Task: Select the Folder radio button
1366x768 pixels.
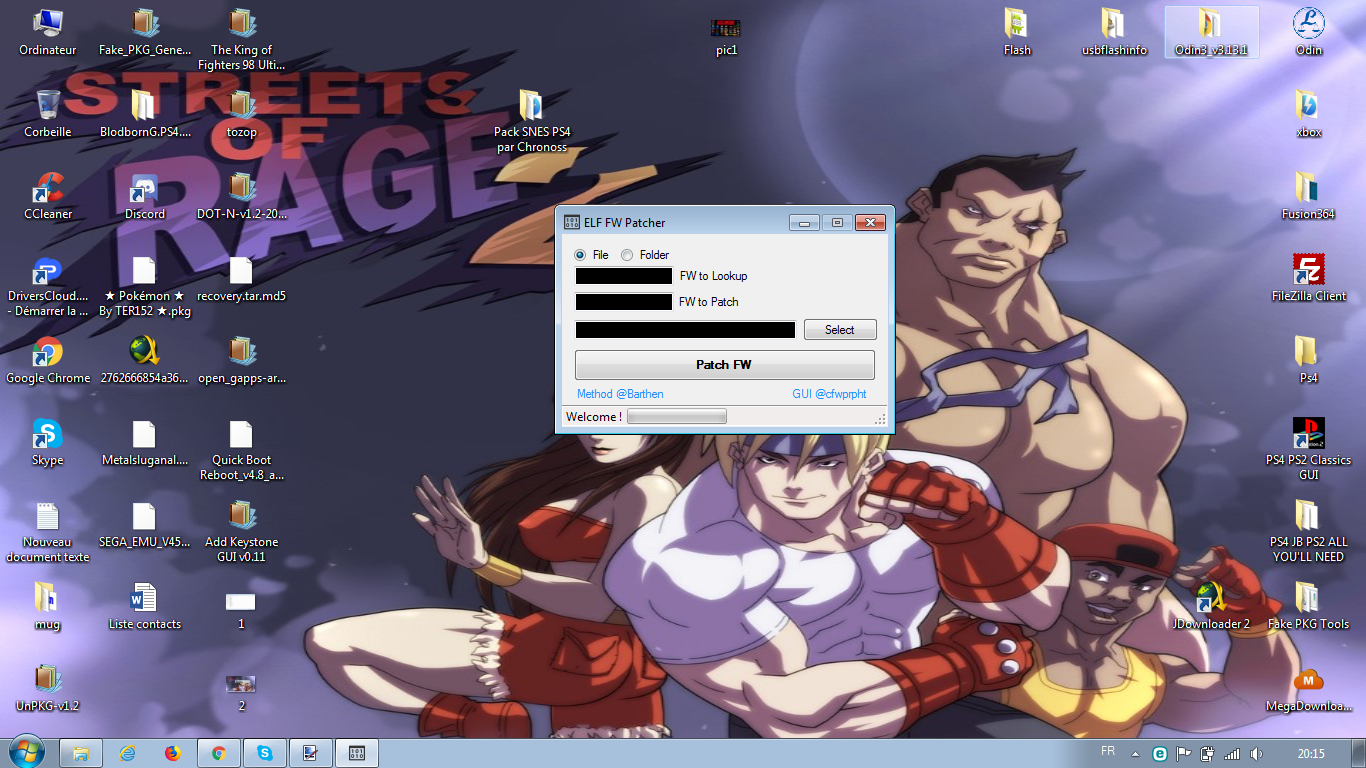Action: coord(627,255)
